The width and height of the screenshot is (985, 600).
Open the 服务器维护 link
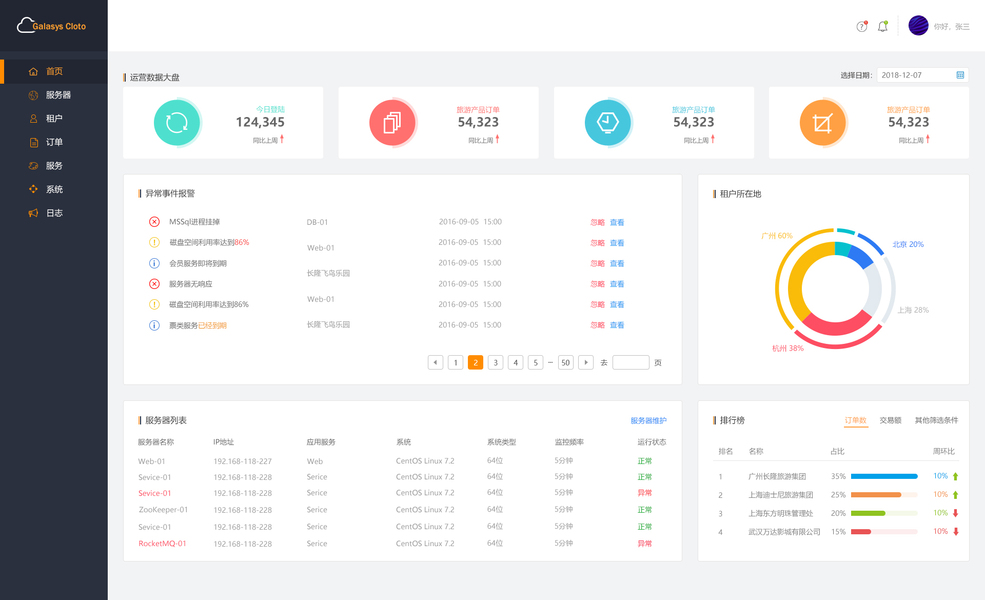[648, 421]
